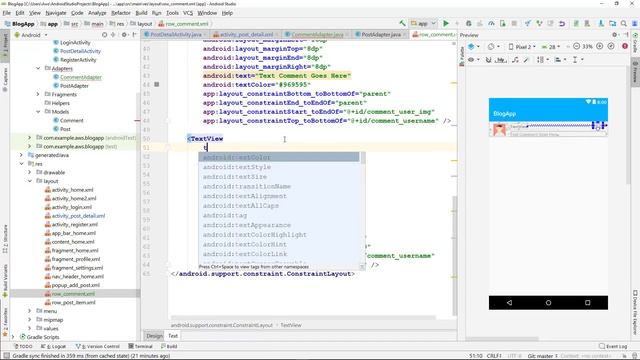Click Recents square button in phone preview
The height and width of the screenshot is (360, 640).
pyautogui.click(x=587, y=303)
